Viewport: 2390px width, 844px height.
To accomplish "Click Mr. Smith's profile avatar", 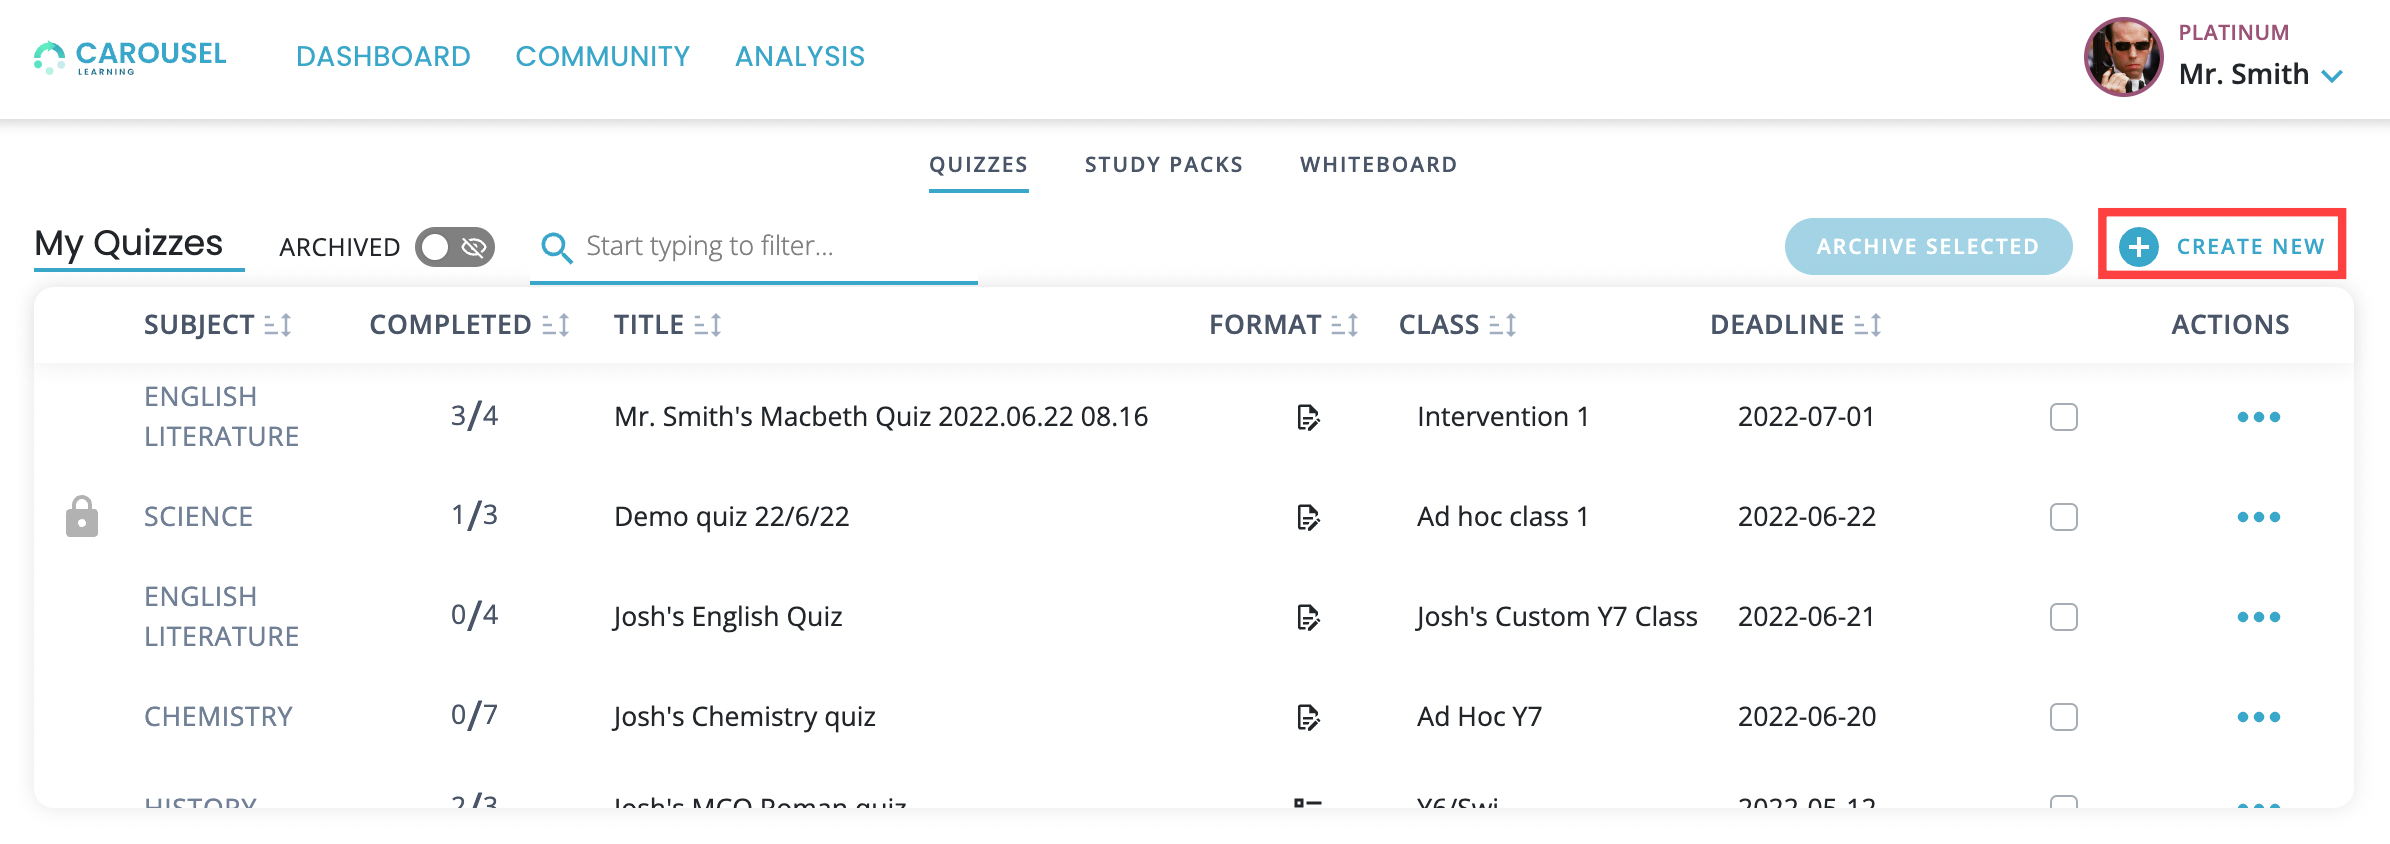I will click(2123, 57).
